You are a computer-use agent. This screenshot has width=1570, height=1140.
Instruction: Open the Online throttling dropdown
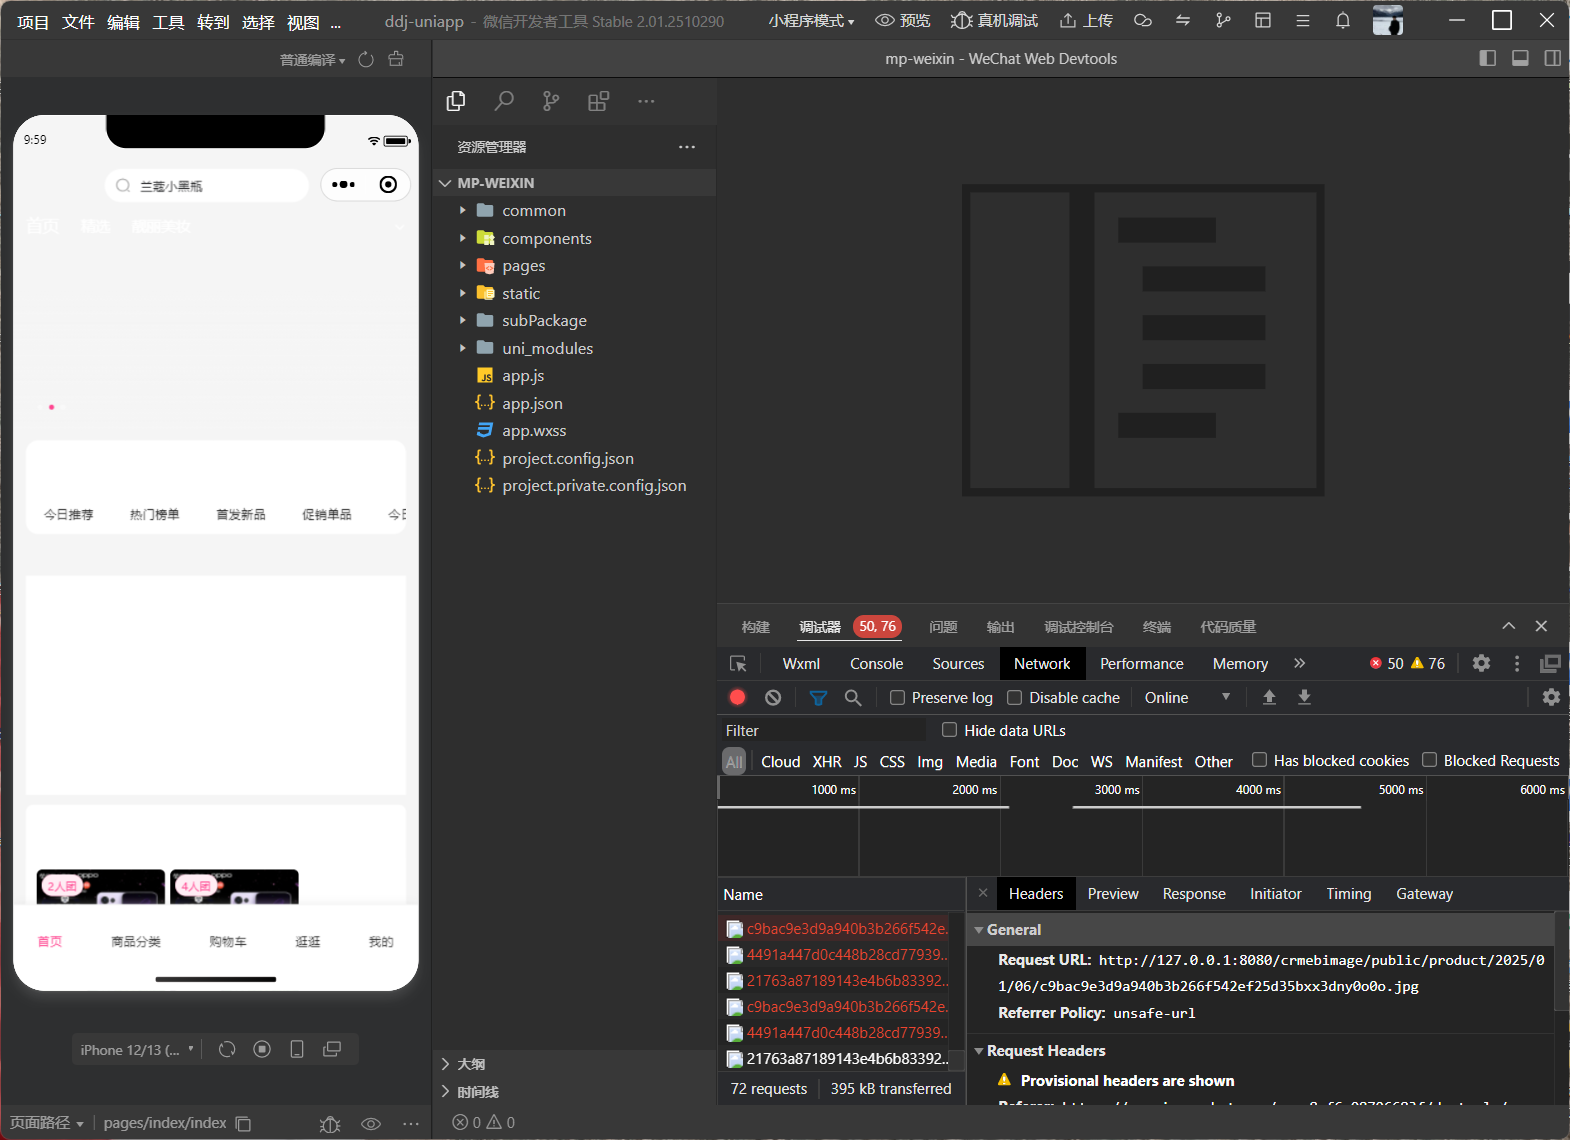coord(1187,697)
